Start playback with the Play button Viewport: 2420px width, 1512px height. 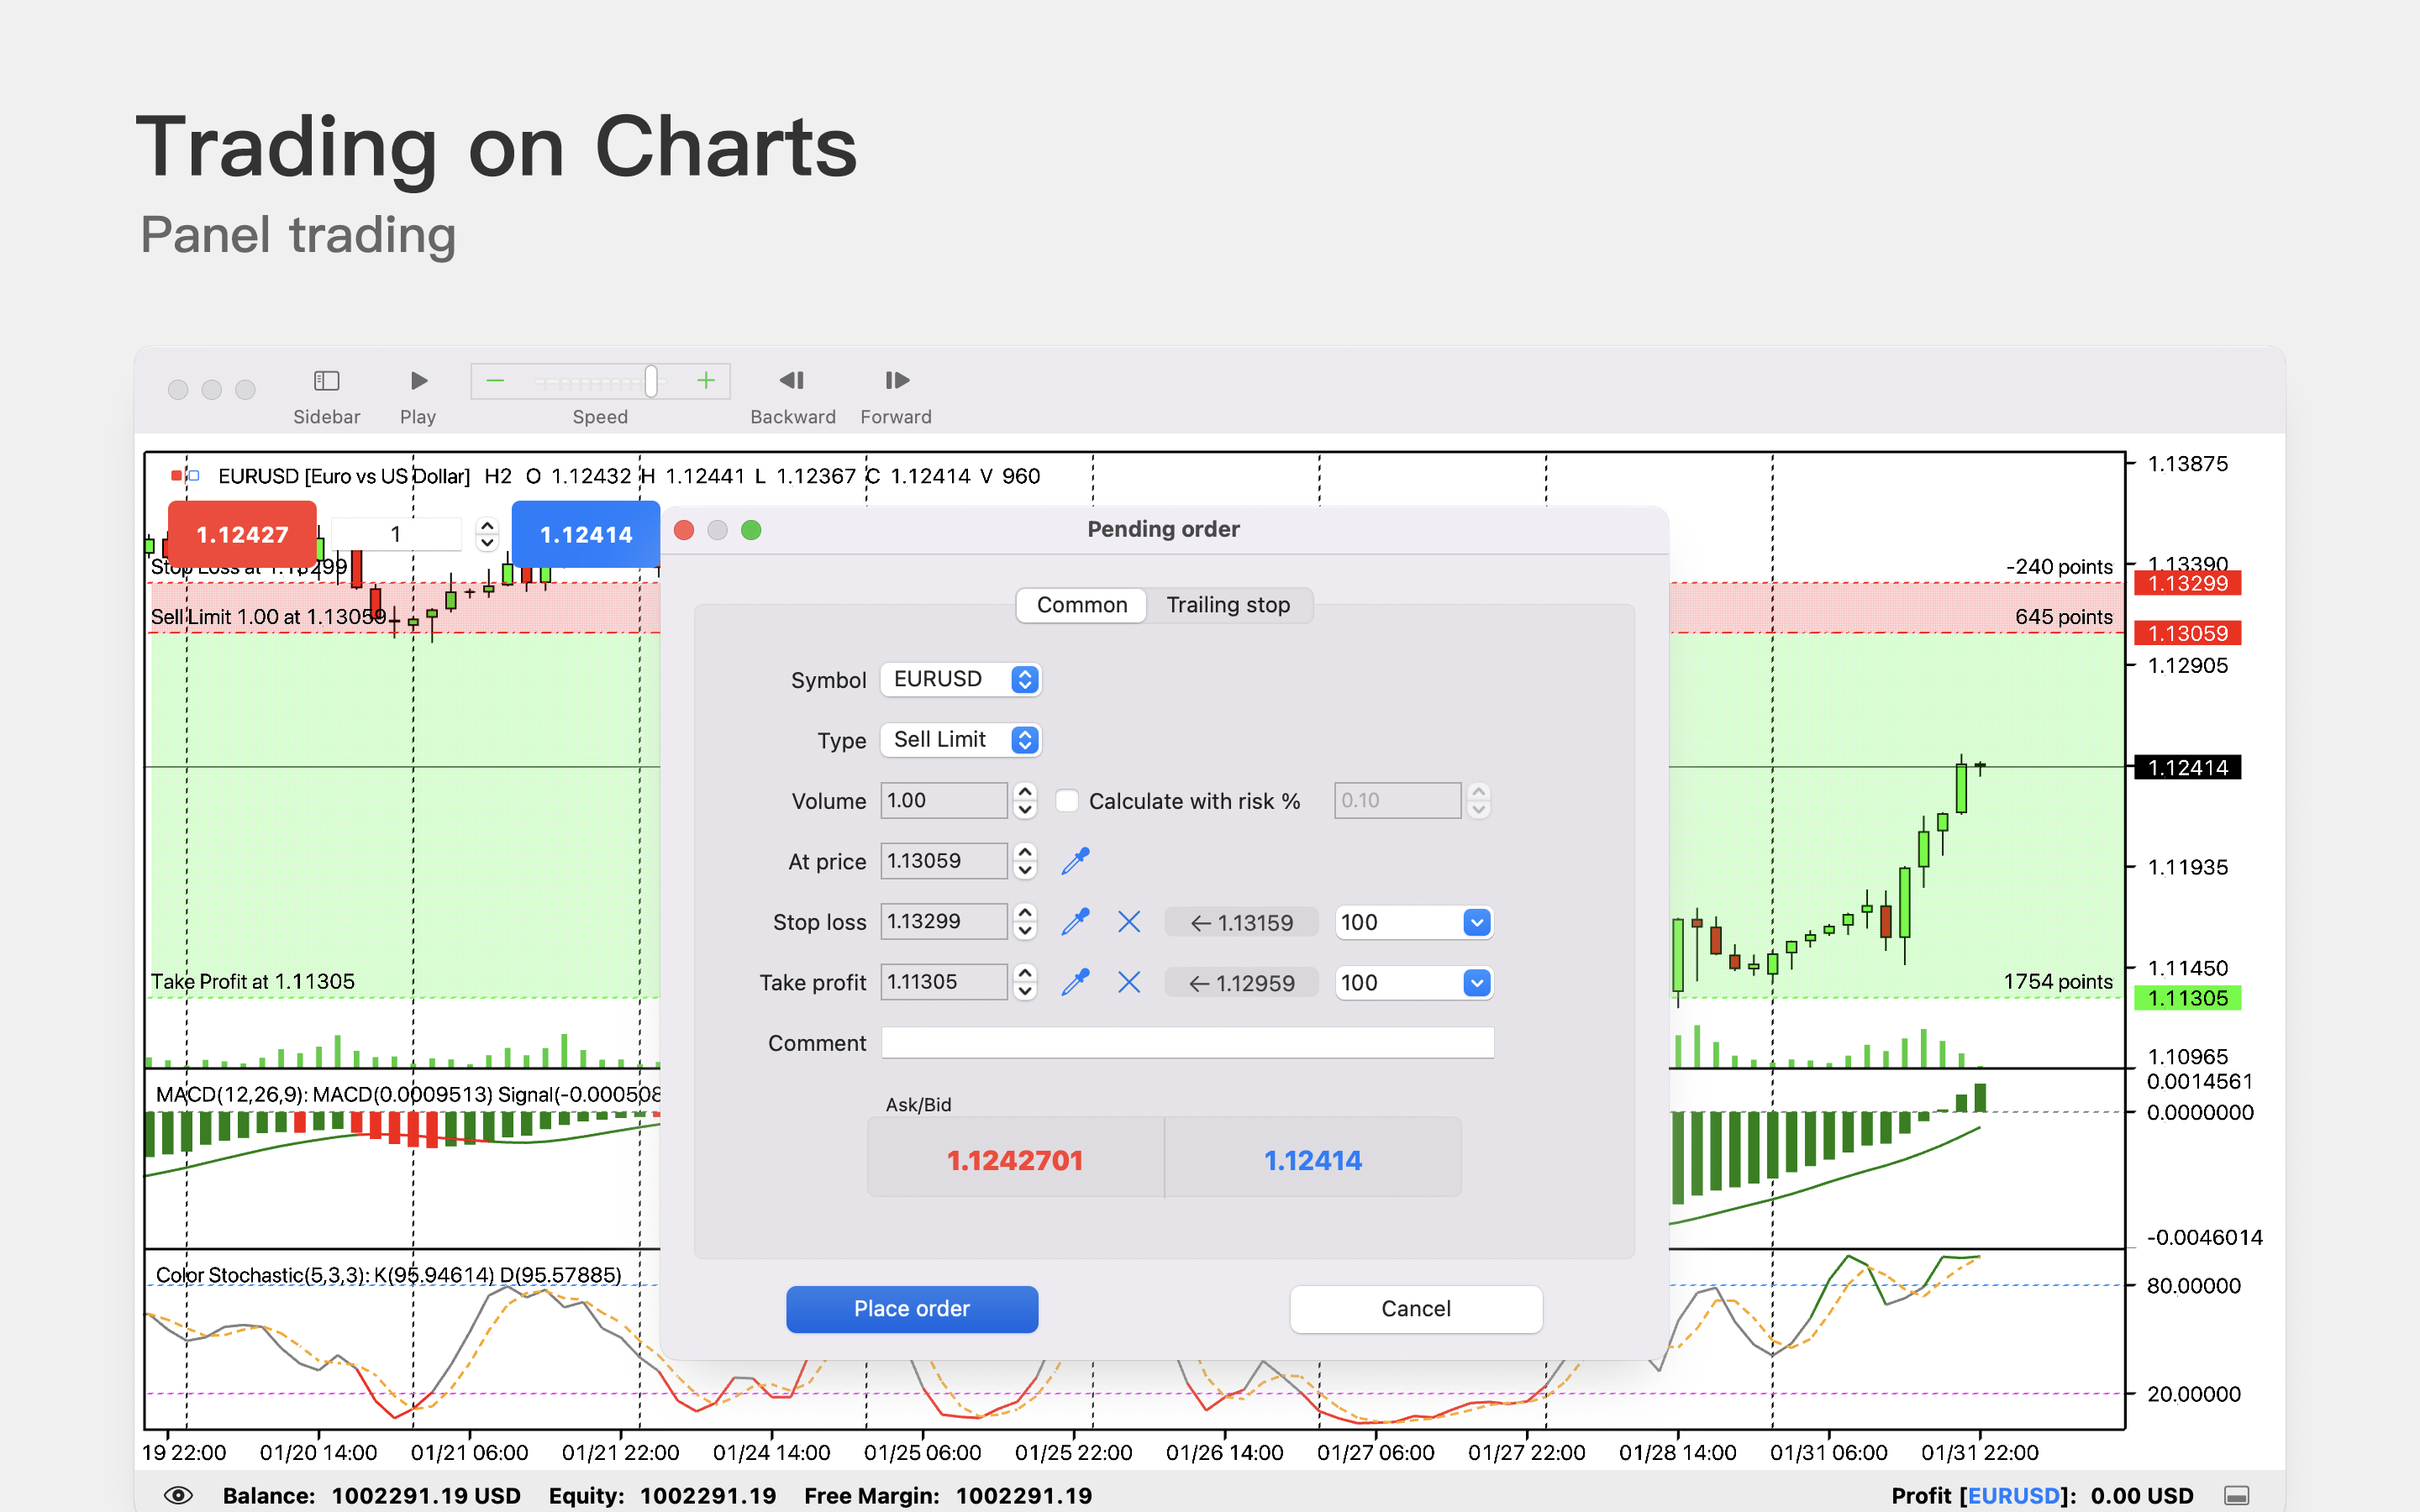pyautogui.click(x=419, y=381)
